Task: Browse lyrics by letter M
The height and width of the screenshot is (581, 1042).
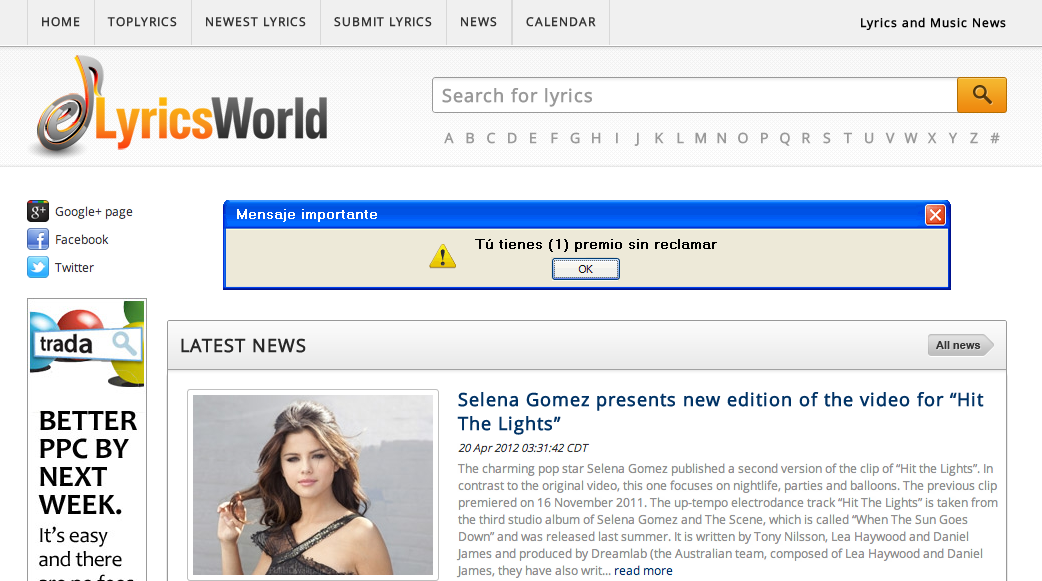Action: 700,138
